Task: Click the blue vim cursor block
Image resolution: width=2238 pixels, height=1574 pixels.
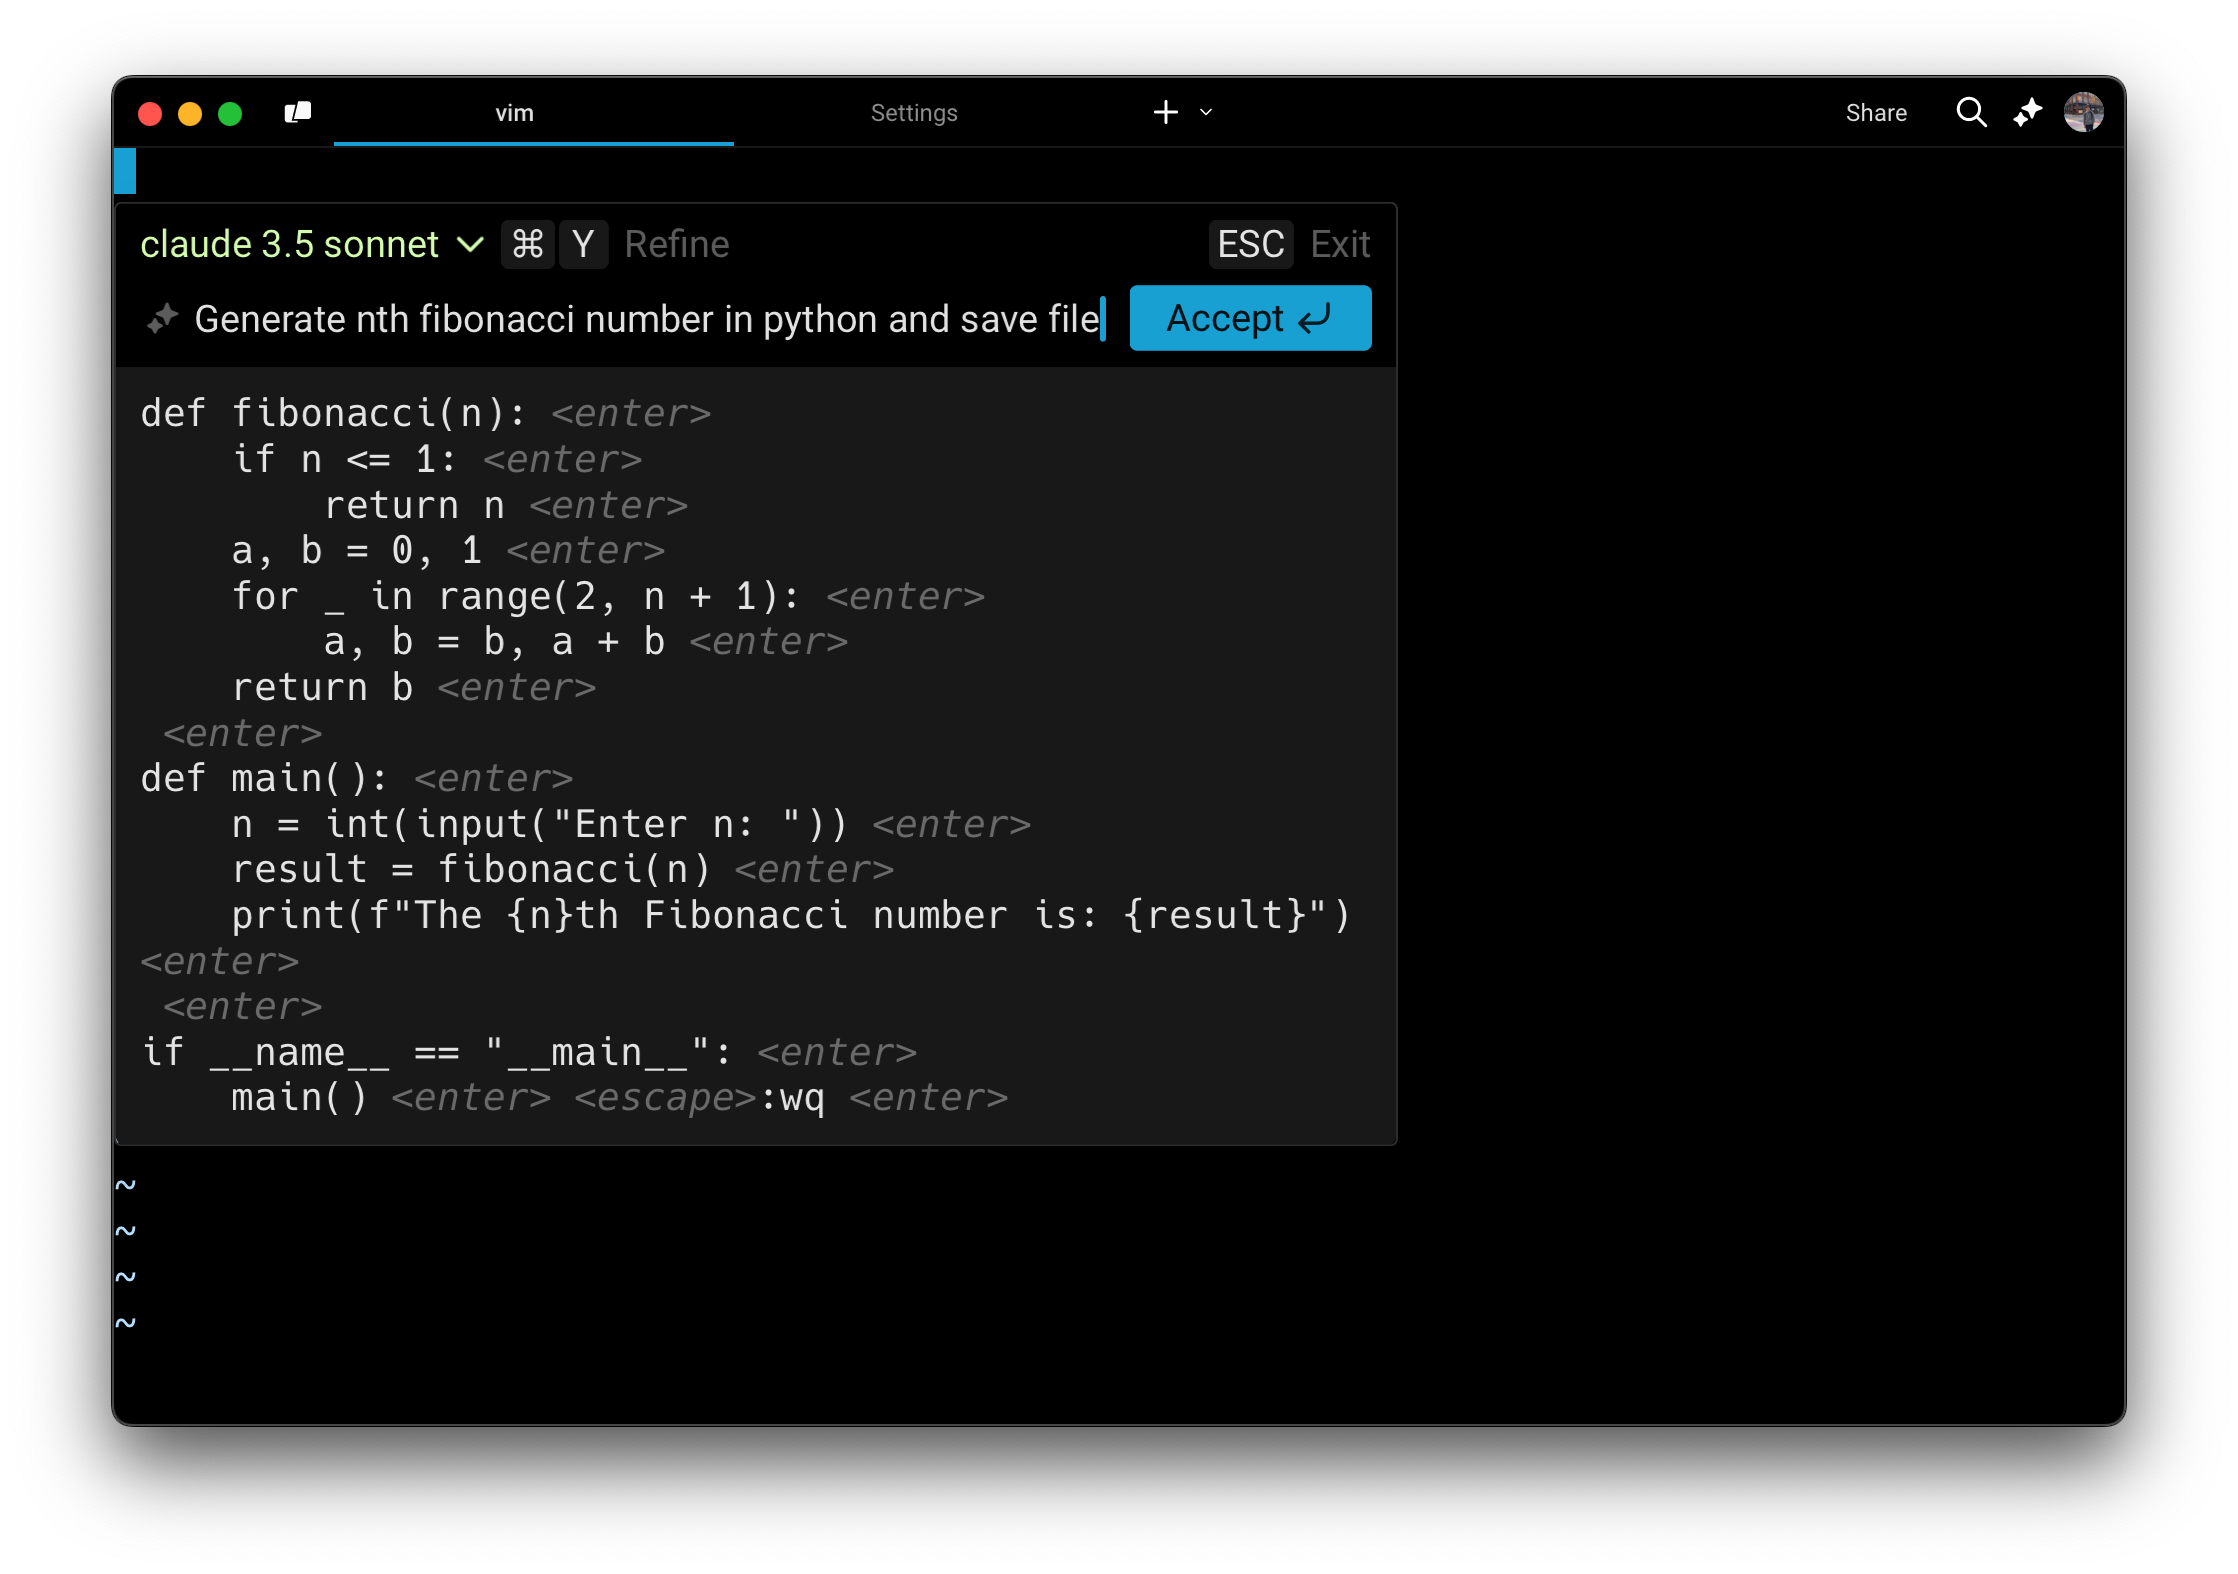Action: point(125,171)
